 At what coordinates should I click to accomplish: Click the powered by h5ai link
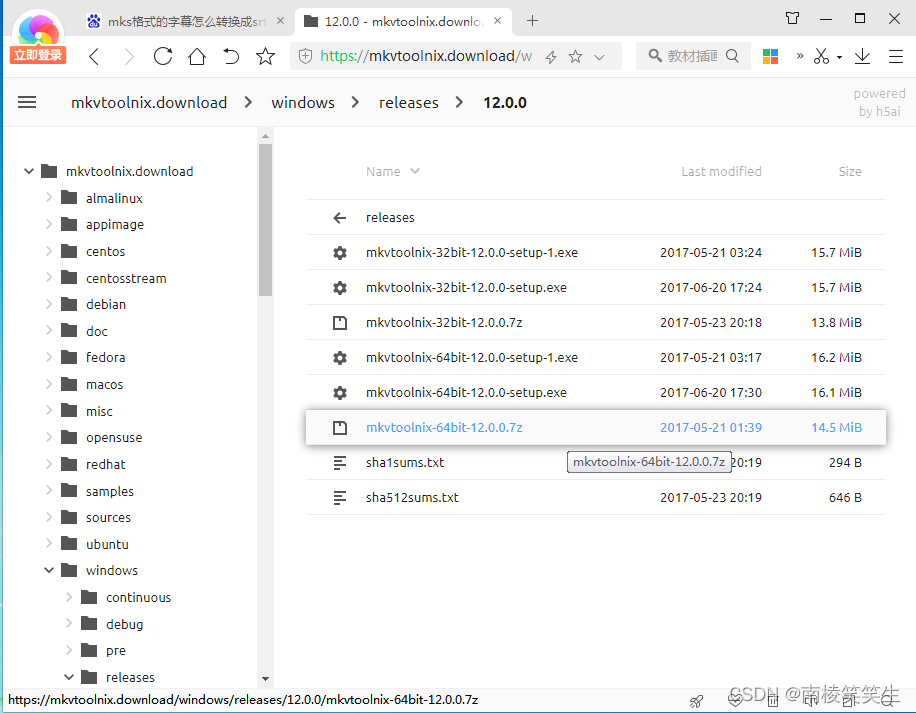click(x=879, y=102)
